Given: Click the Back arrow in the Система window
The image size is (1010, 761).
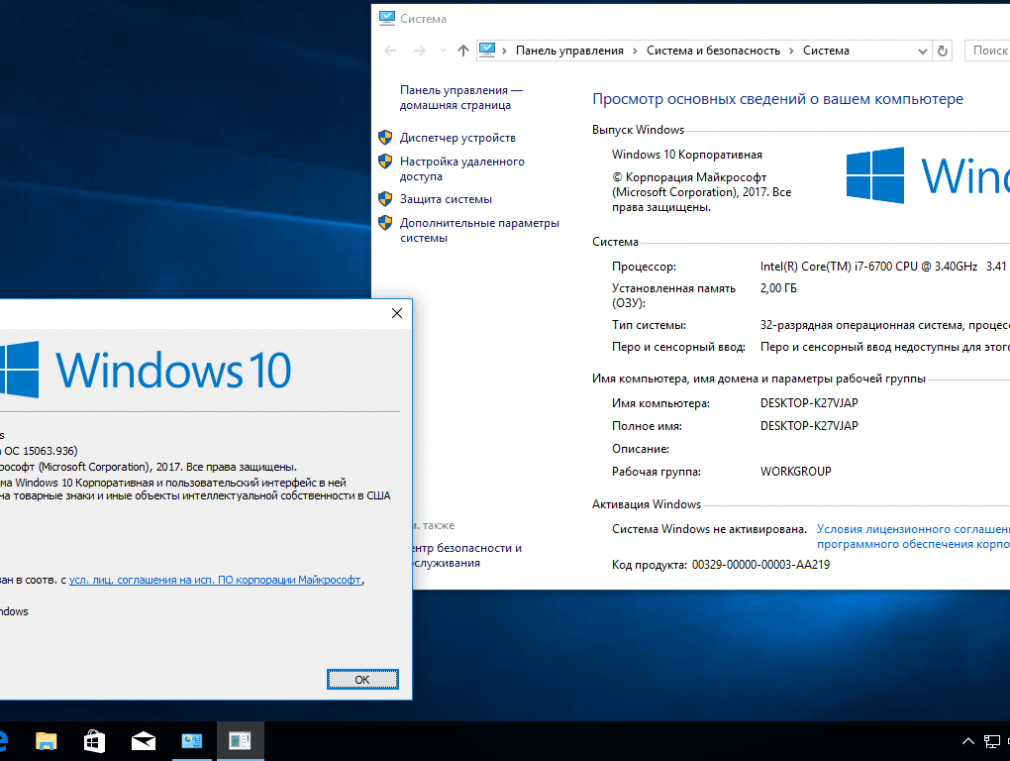Looking at the screenshot, I should point(390,50).
